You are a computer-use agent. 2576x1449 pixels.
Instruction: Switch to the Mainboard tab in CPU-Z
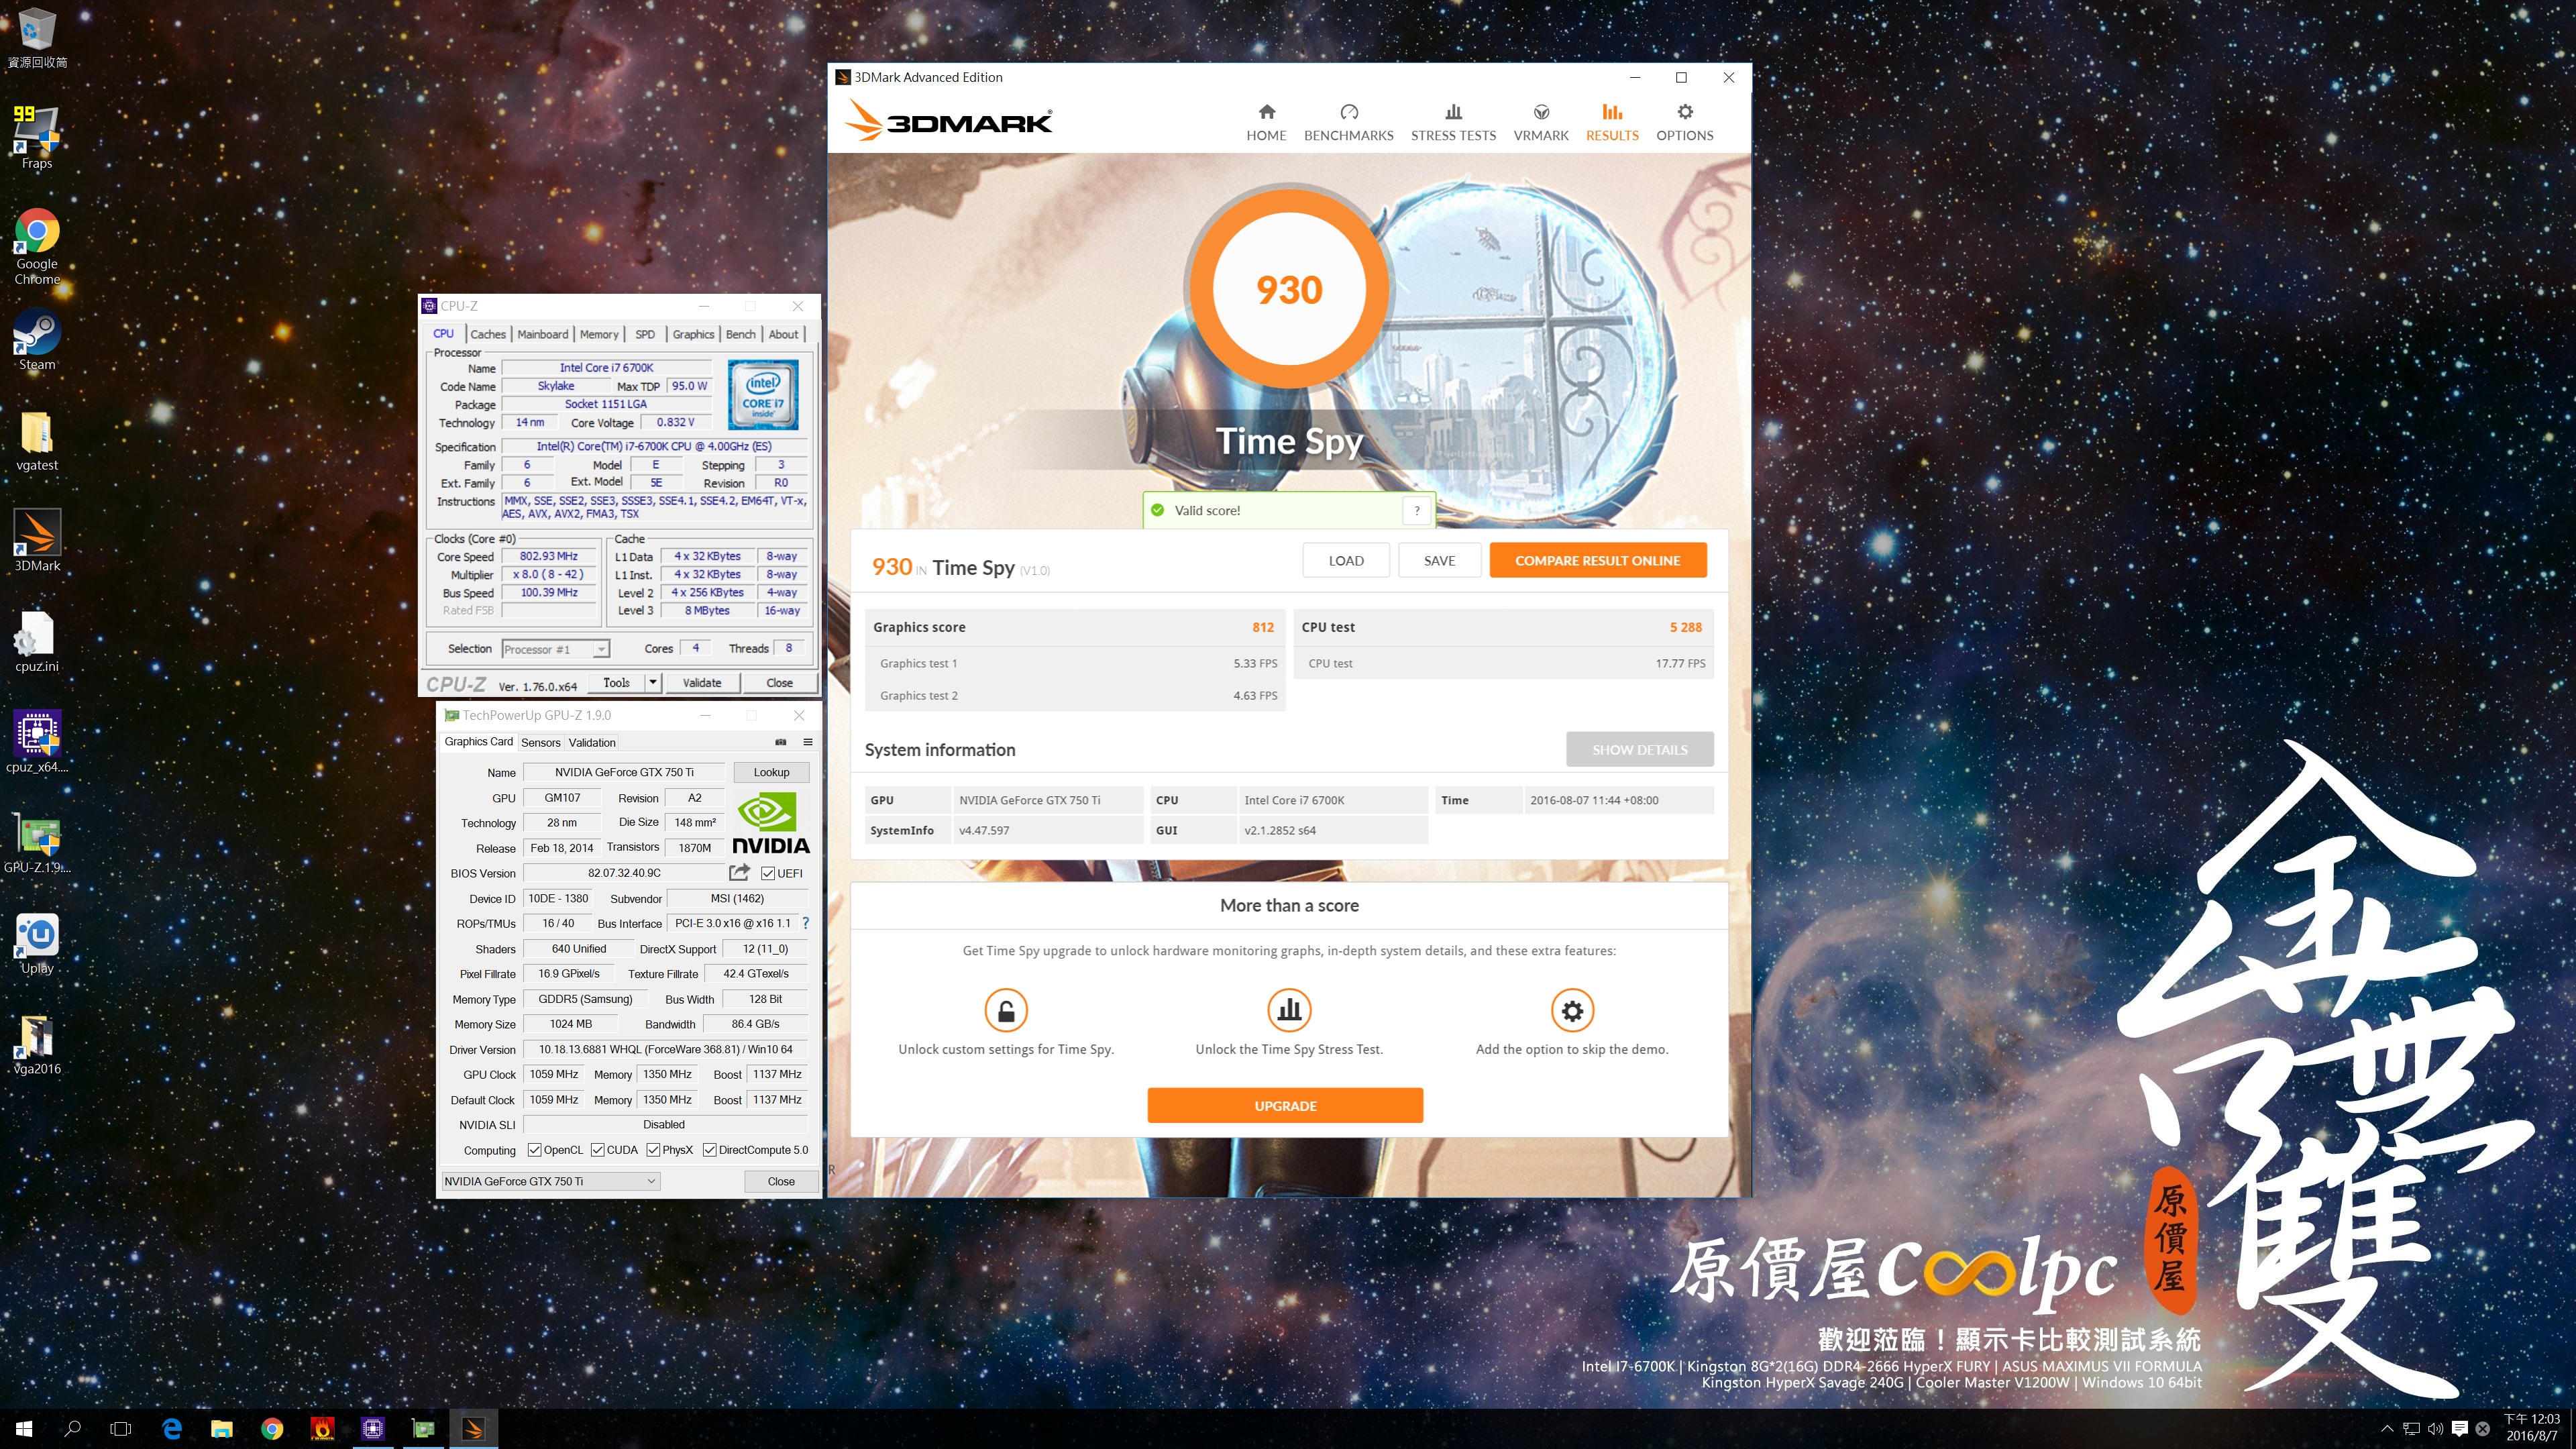543,334
